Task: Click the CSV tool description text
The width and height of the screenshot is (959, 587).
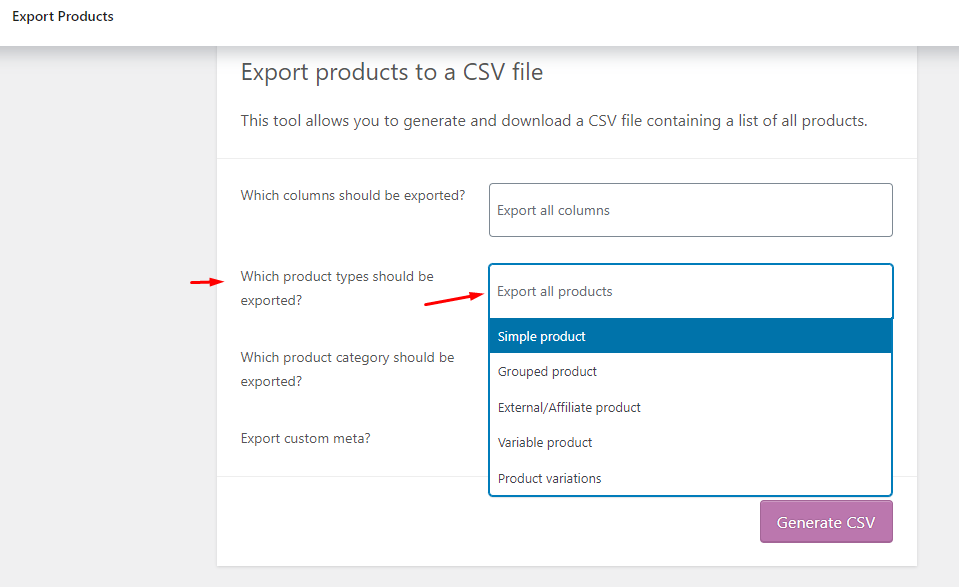Action: (553, 121)
